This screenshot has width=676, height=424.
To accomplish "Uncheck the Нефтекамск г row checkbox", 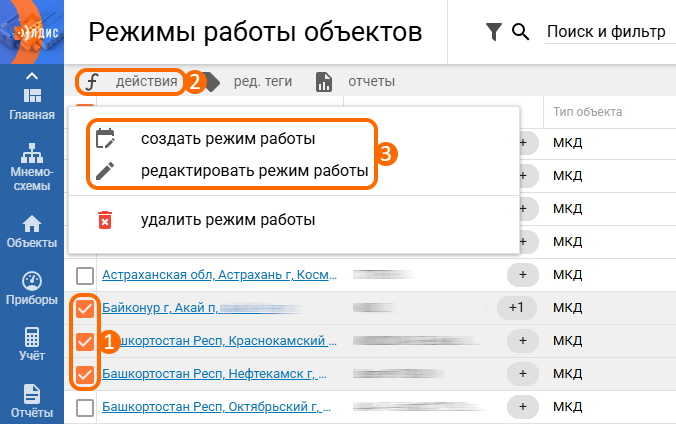I will click(85, 374).
